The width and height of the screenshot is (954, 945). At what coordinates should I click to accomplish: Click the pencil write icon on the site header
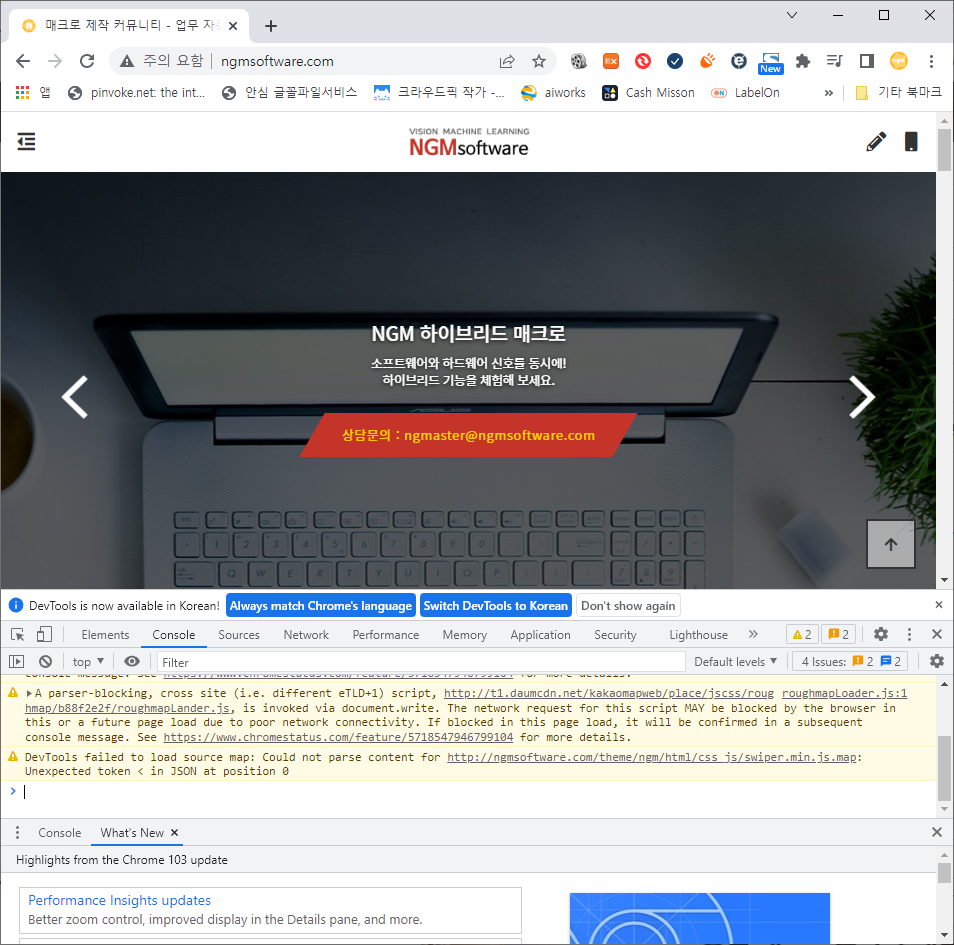coord(876,142)
